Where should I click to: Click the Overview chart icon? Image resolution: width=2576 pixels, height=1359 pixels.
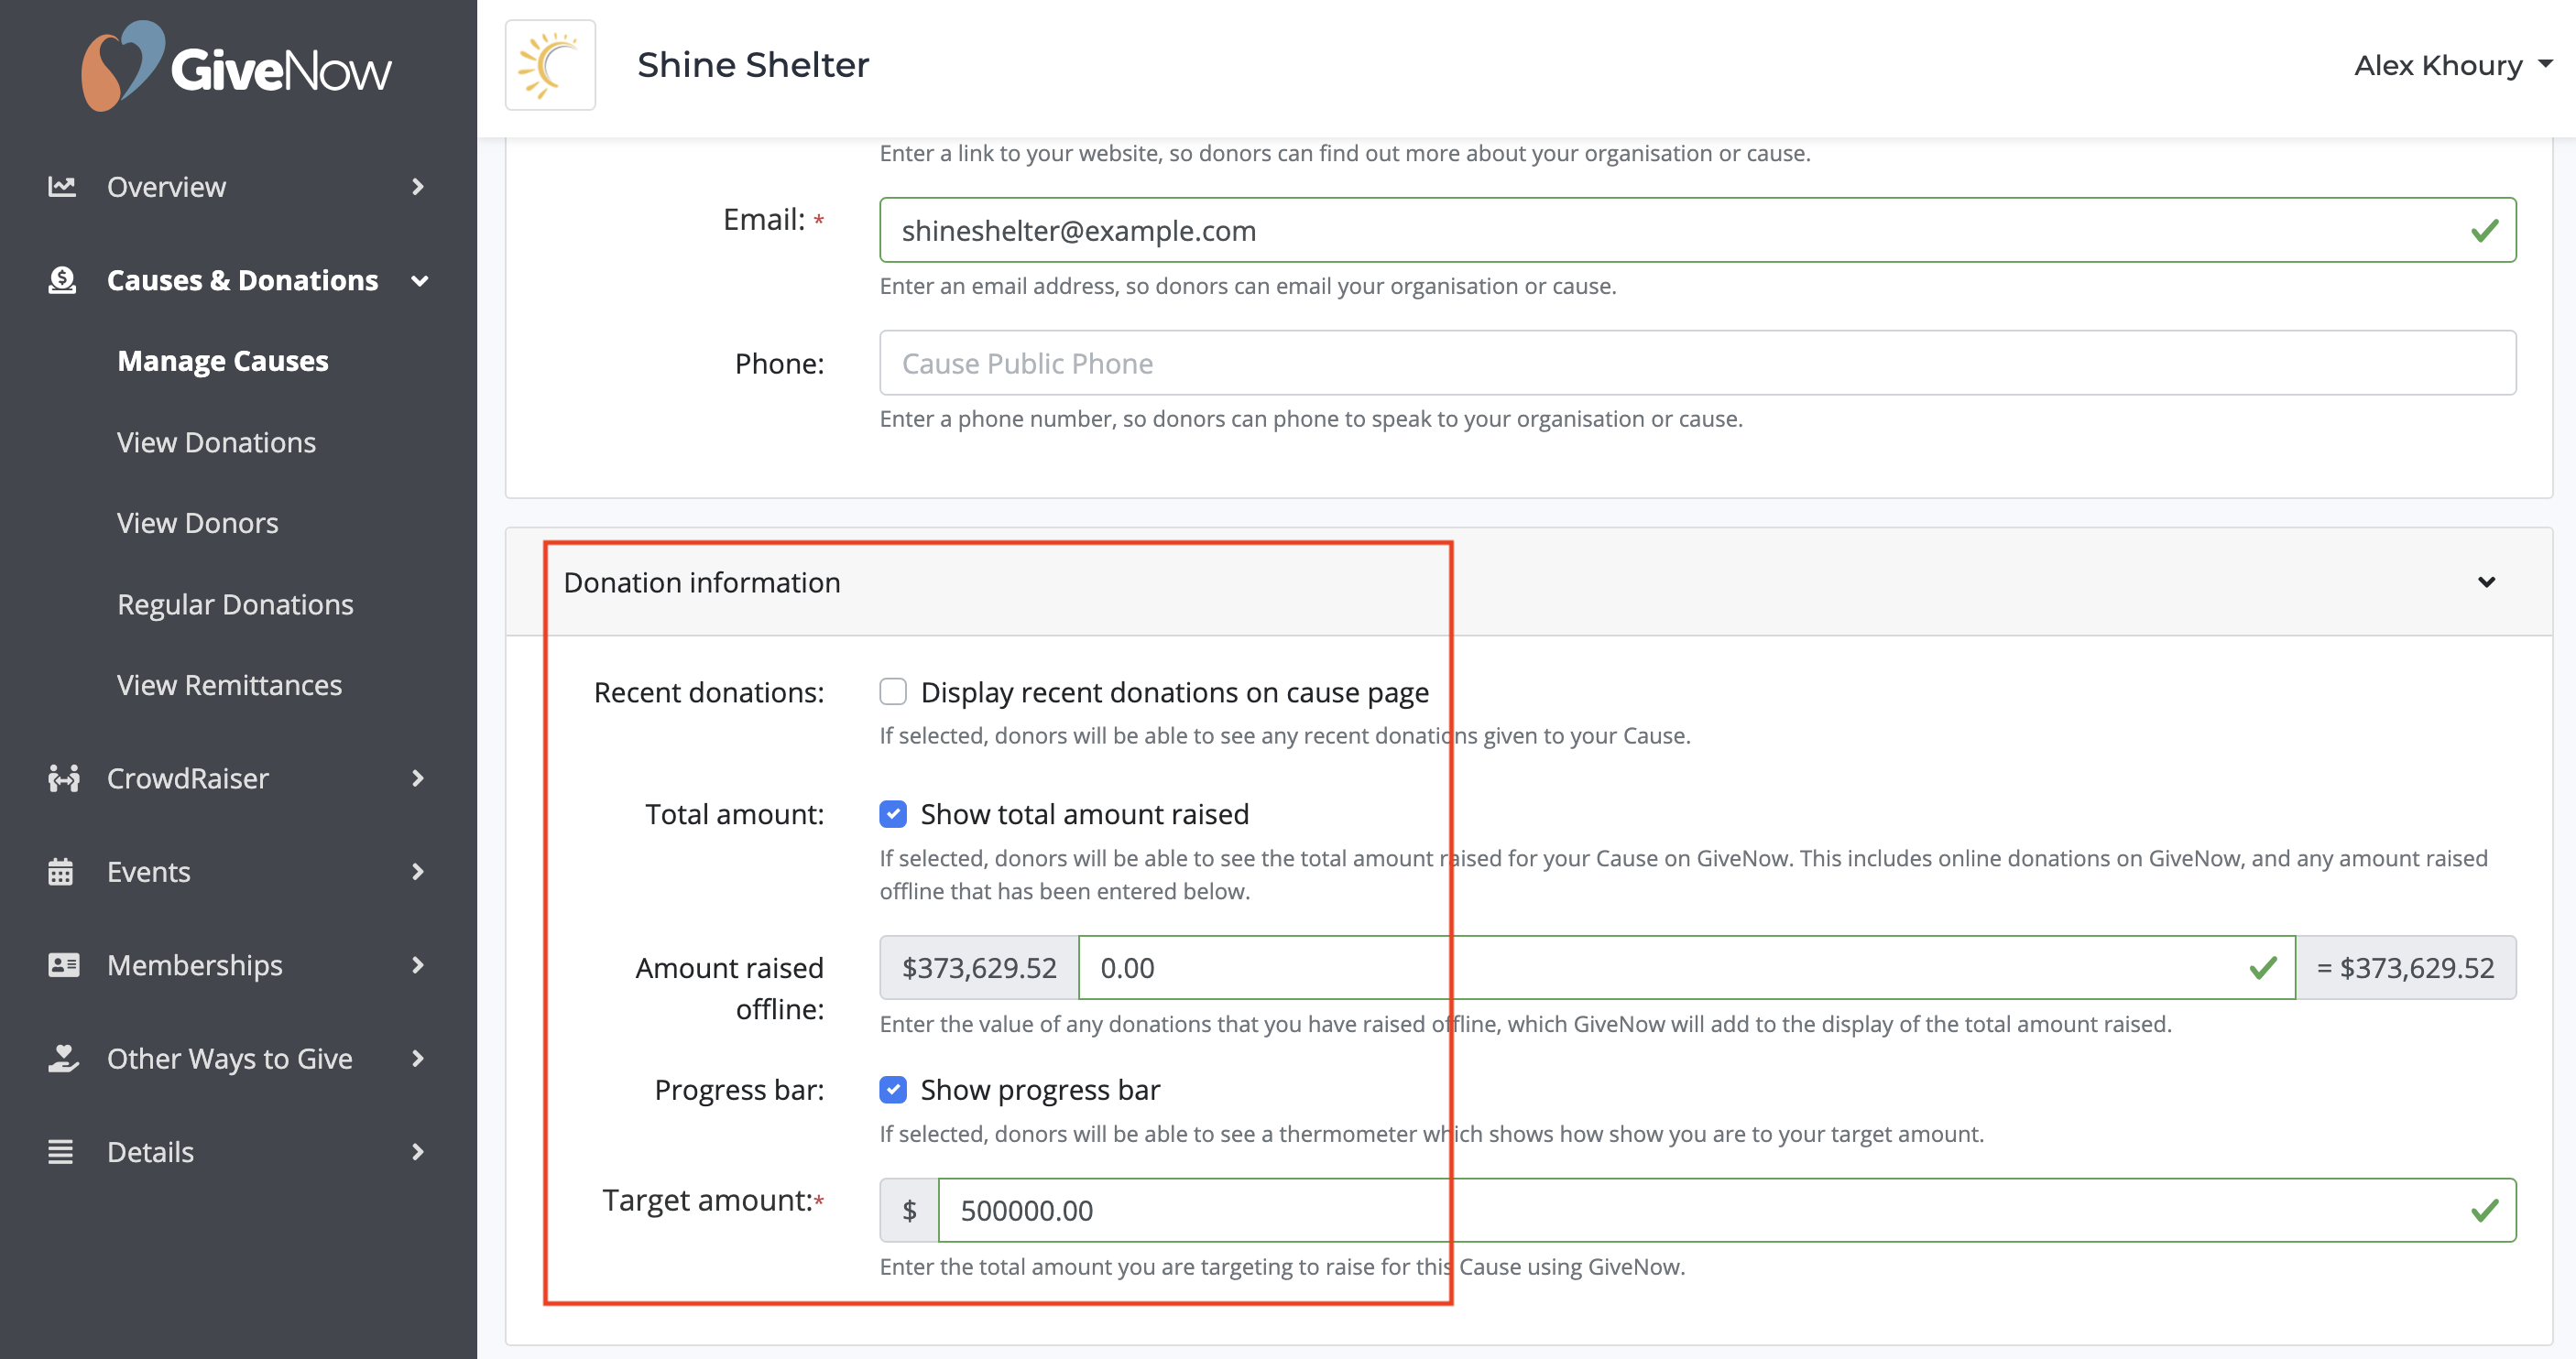coord(62,187)
